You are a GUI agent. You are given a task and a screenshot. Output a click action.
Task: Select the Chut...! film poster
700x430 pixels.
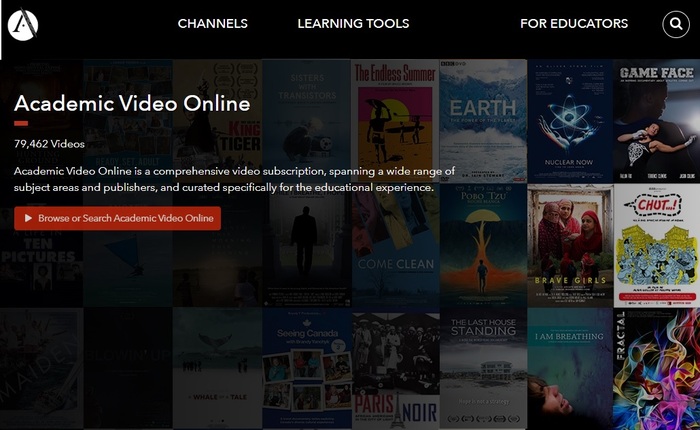point(656,243)
